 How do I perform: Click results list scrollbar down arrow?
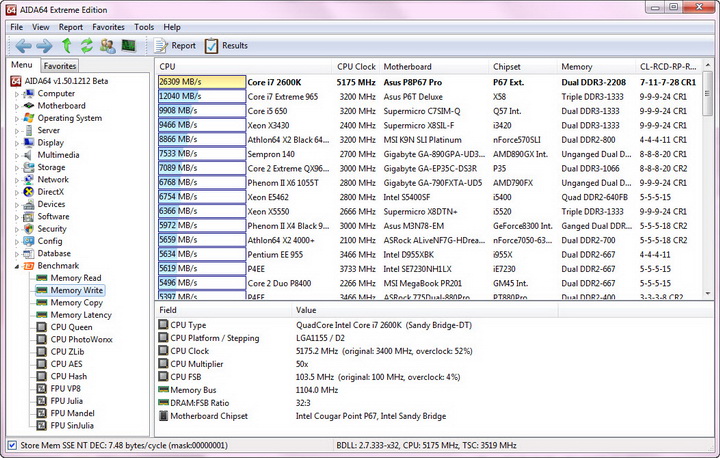tap(708, 293)
